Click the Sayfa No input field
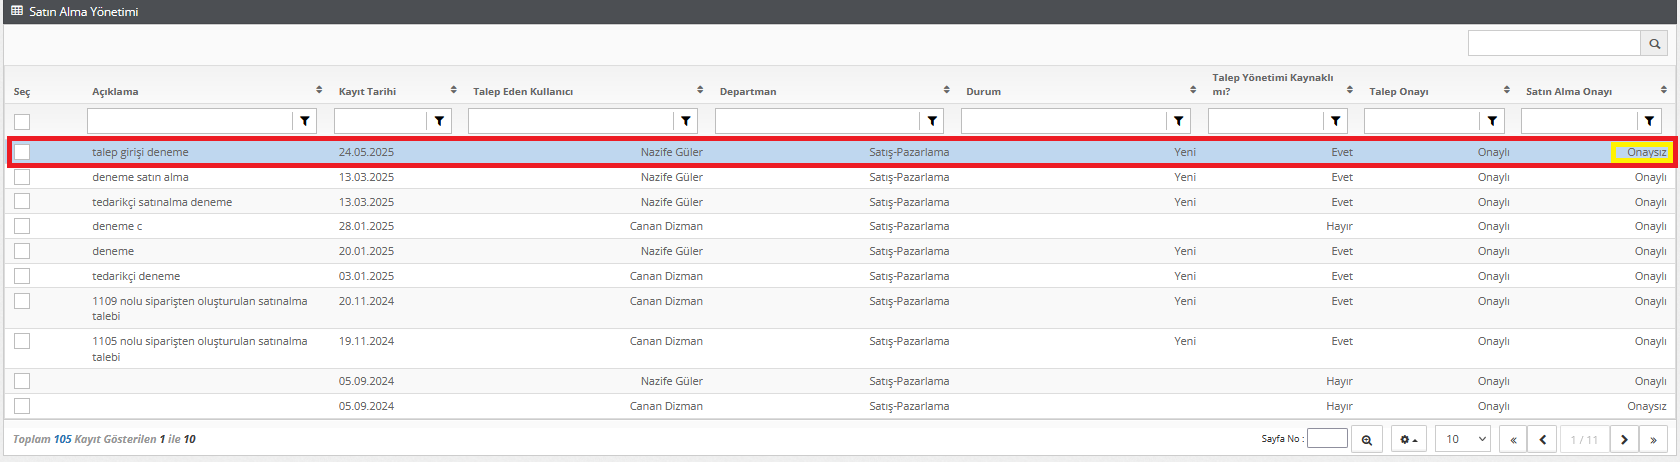The height and width of the screenshot is (462, 1680). click(1327, 438)
